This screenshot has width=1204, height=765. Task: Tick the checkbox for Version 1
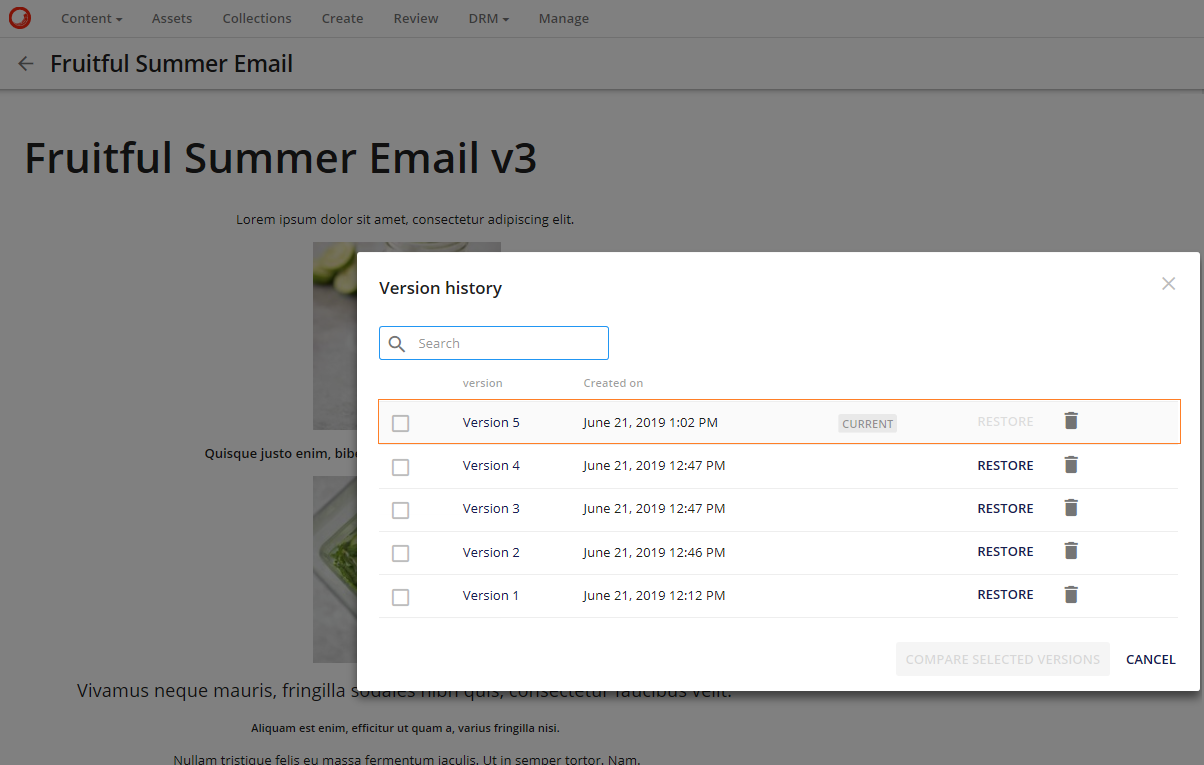click(401, 597)
